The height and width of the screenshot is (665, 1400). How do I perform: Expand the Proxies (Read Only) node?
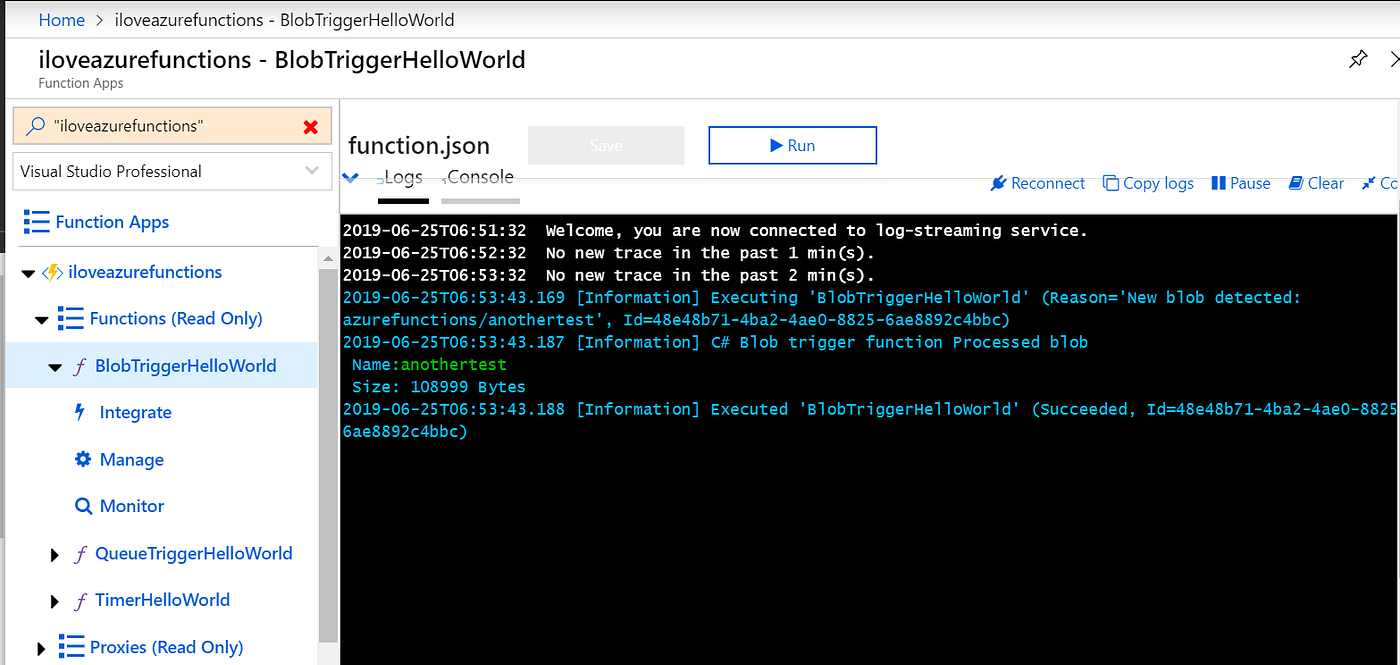click(x=41, y=649)
